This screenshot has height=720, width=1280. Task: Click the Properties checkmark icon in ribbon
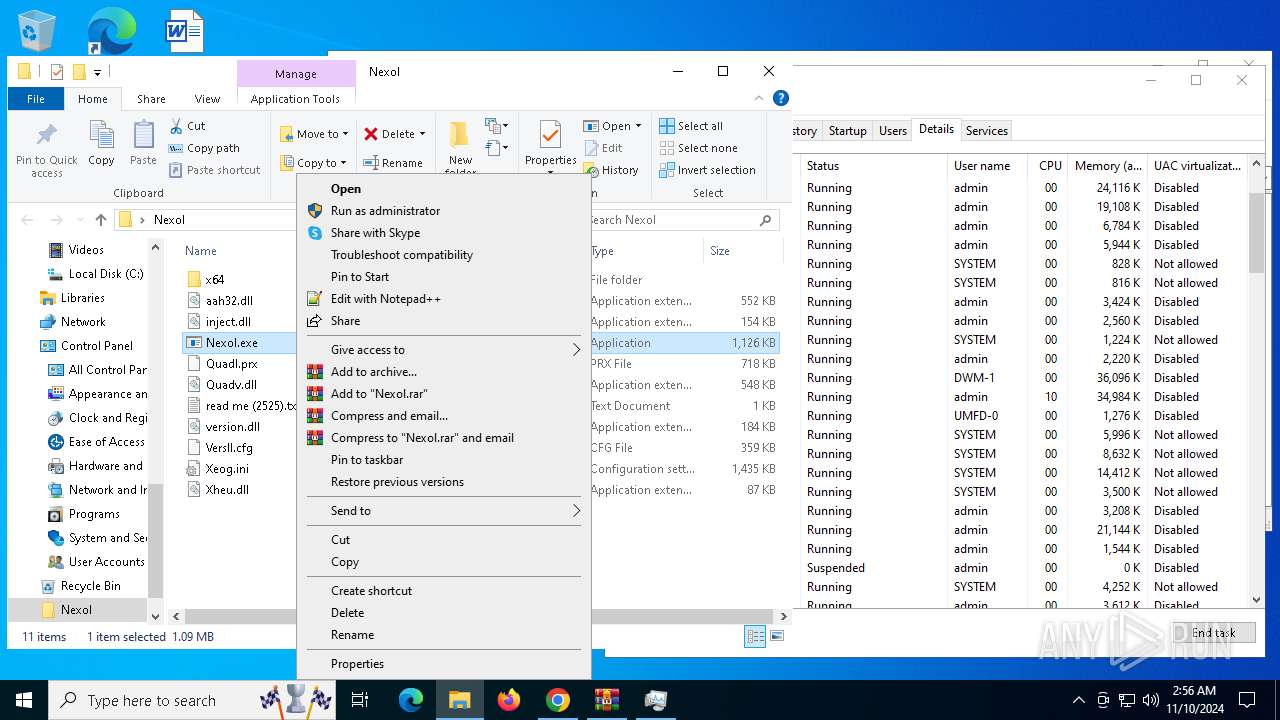point(550,134)
